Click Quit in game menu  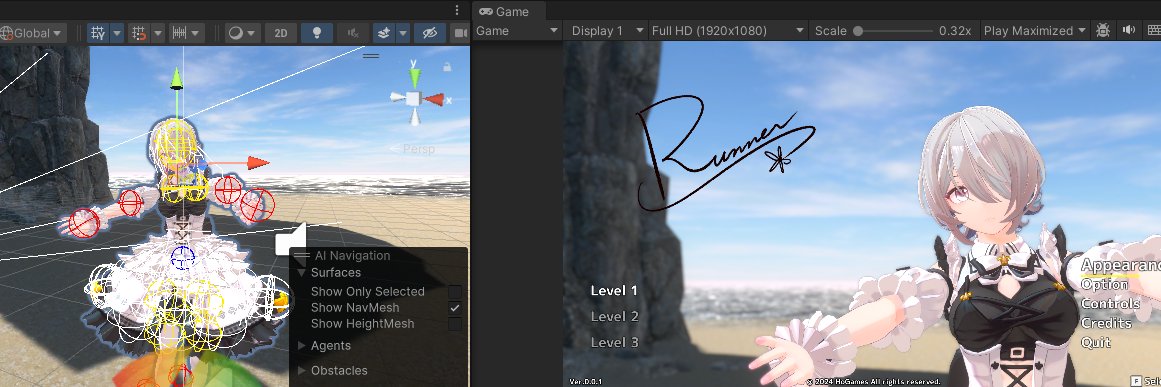point(1096,343)
